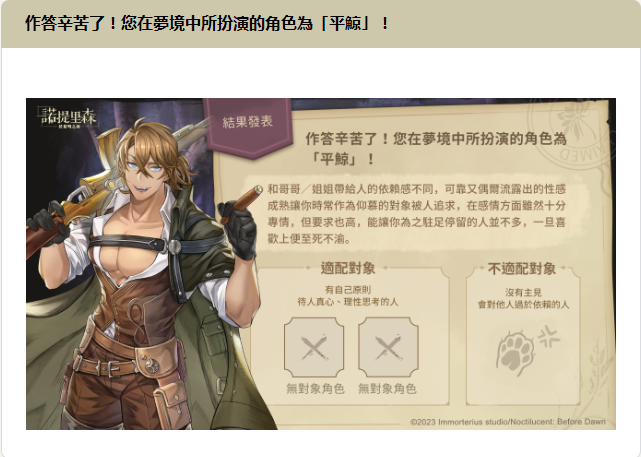
Task: Click the 適配對象 section heading
Action: pos(348,269)
